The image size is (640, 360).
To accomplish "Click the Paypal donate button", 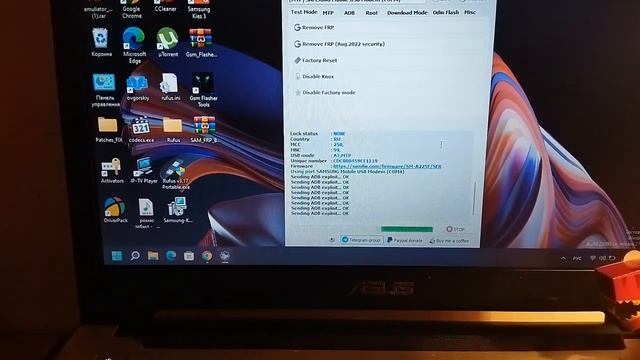I will coord(404,240).
